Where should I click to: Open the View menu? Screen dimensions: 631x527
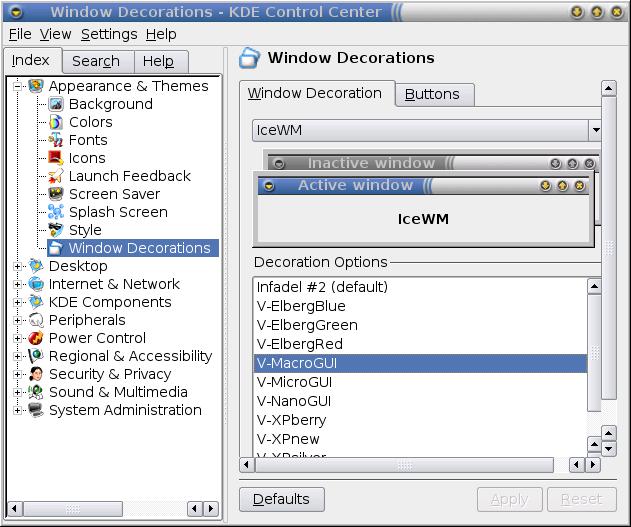click(x=56, y=34)
